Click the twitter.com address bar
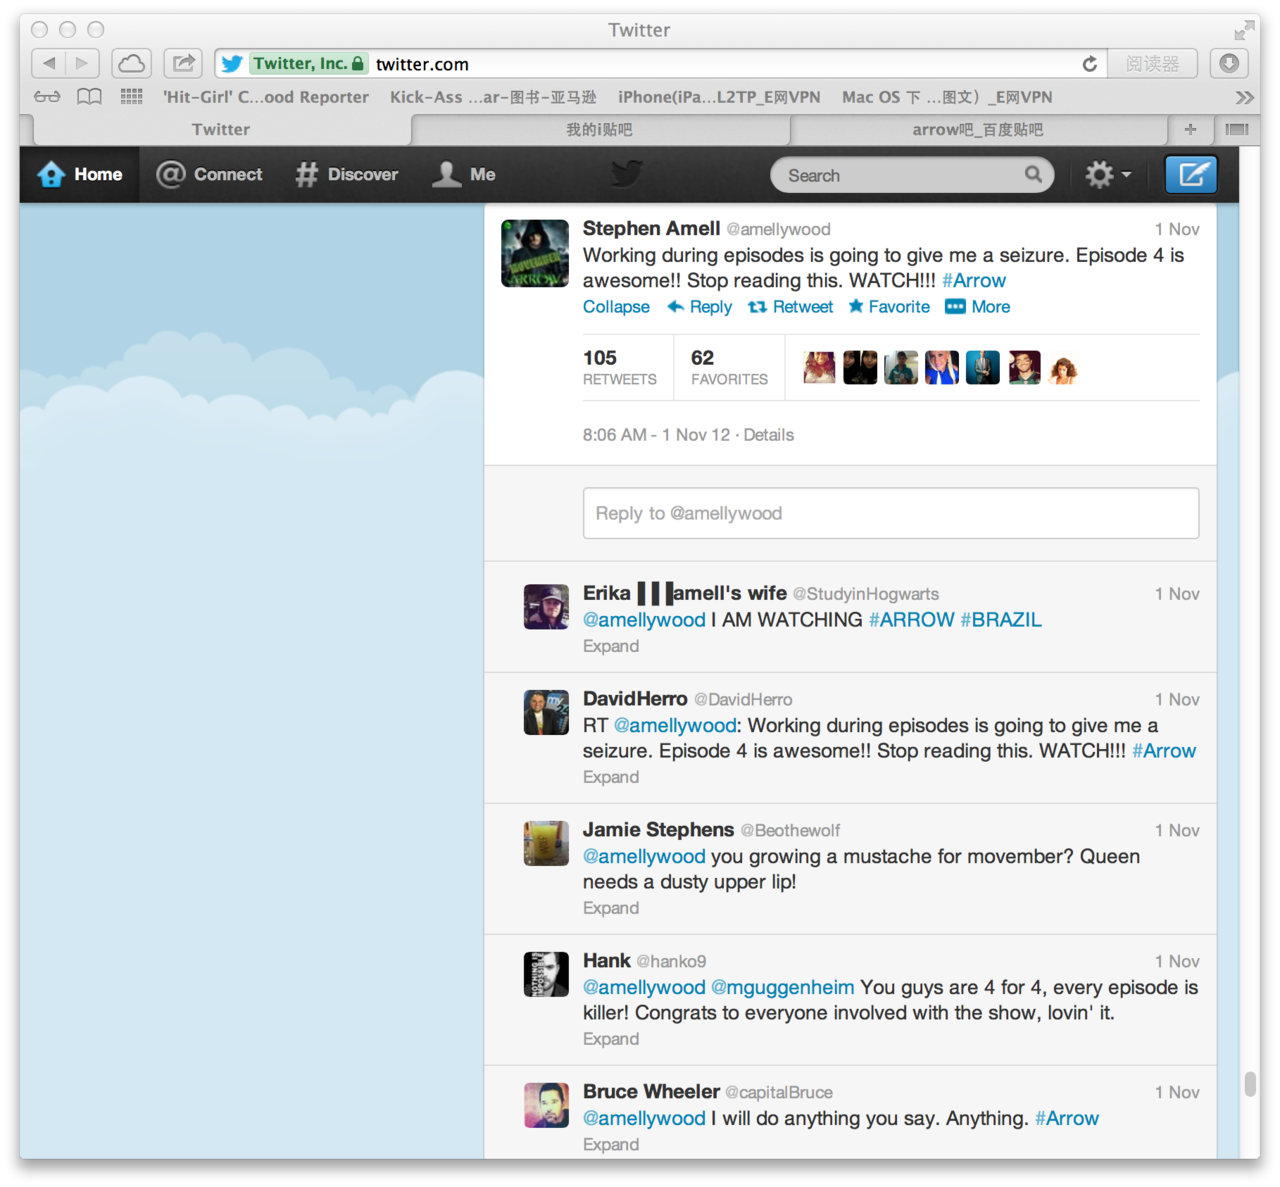The height and width of the screenshot is (1187, 1280). click(x=661, y=64)
